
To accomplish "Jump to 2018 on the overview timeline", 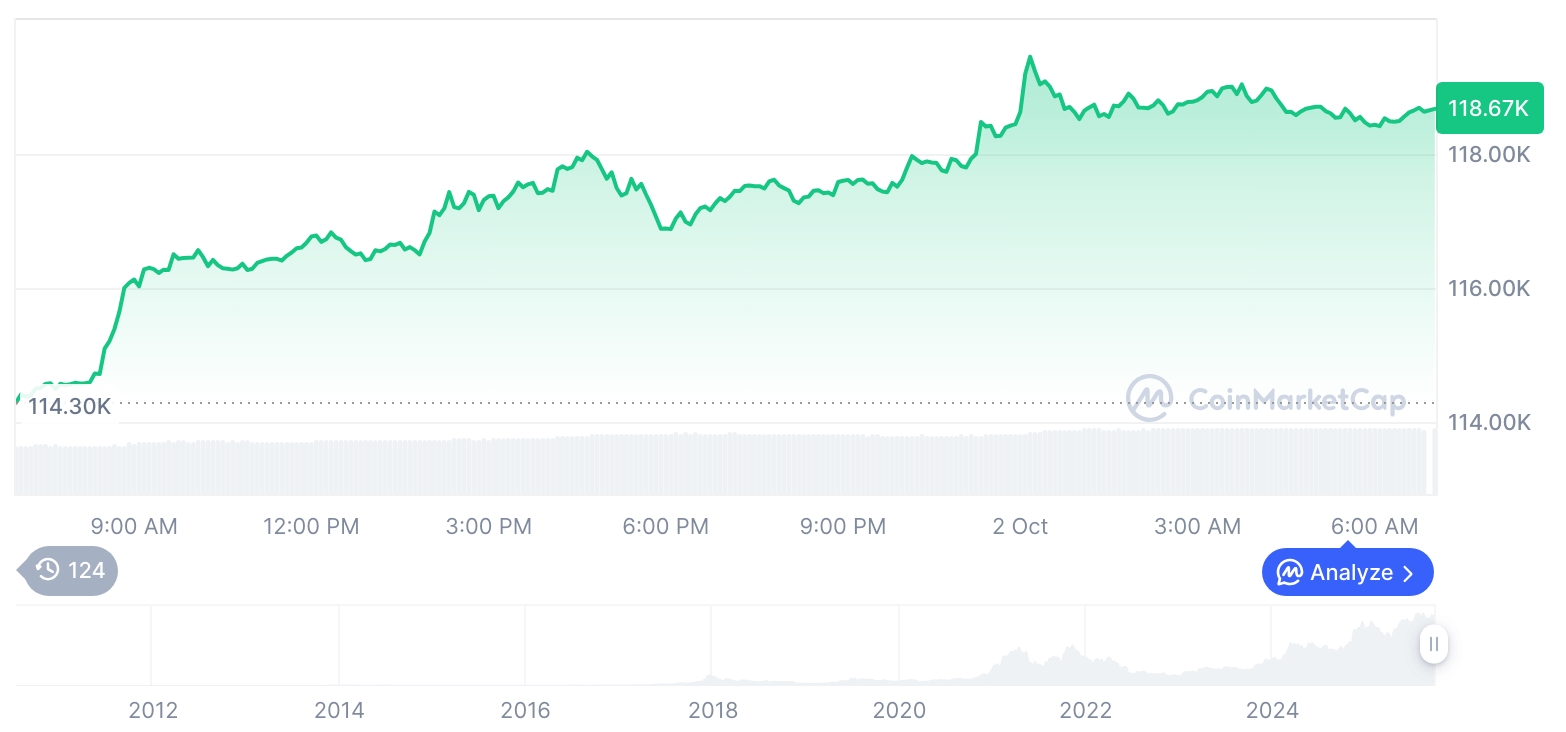I will pyautogui.click(x=713, y=711).
